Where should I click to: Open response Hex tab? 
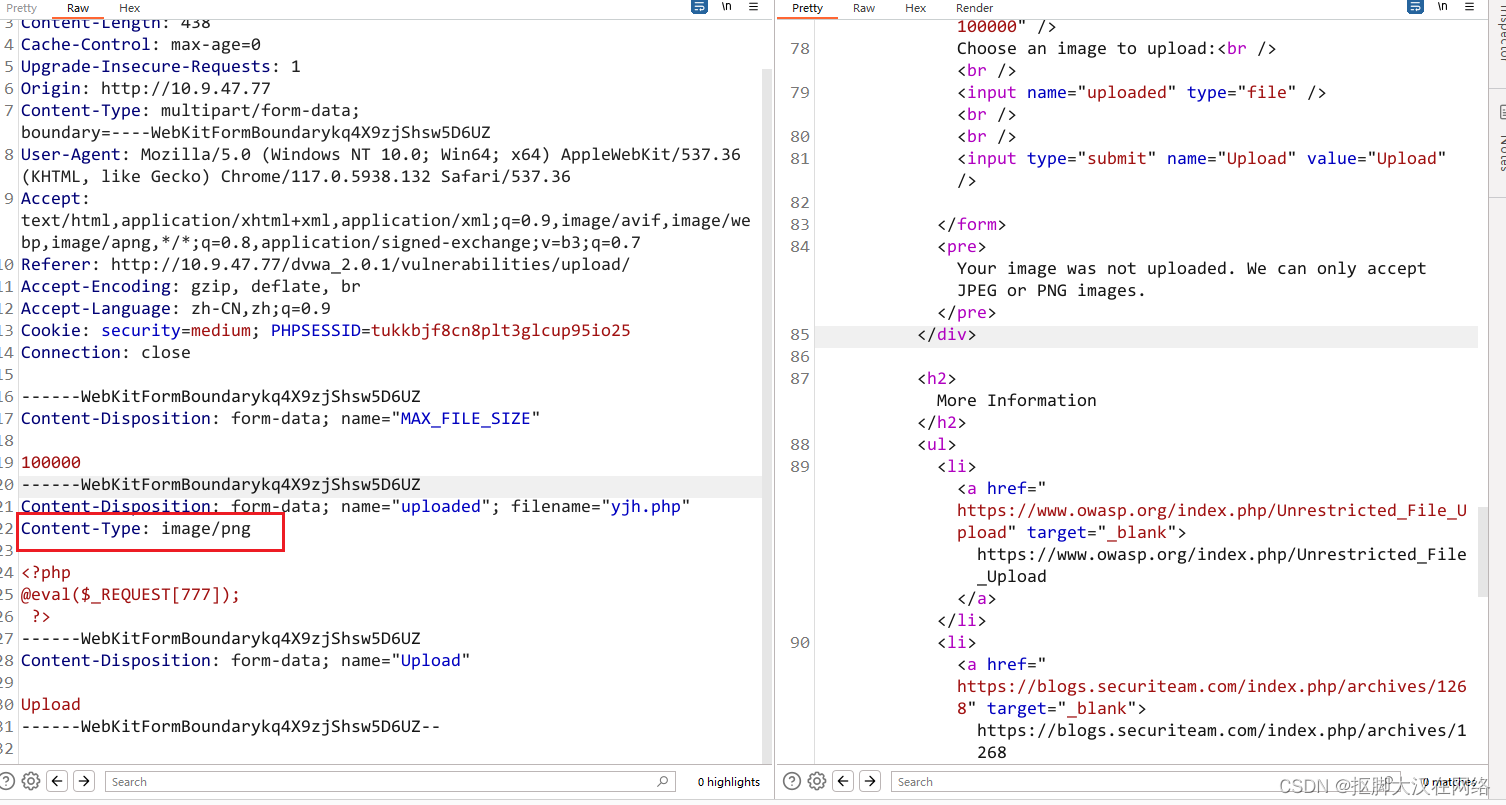point(916,8)
